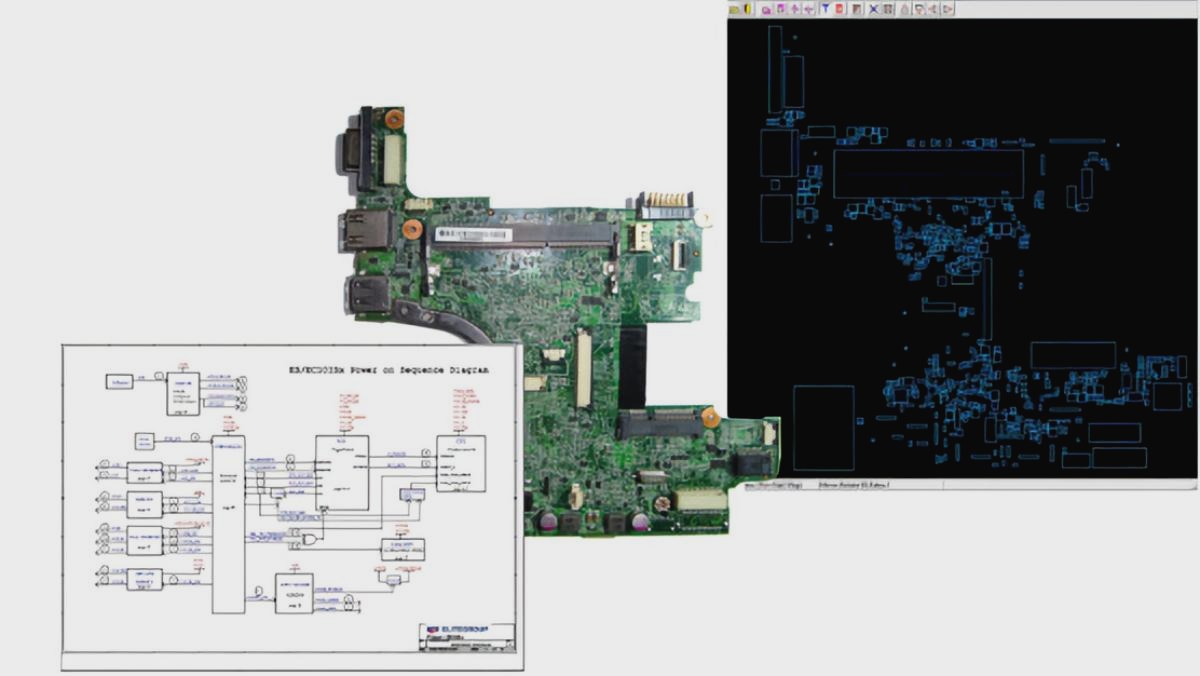Click the RAM slot on motherboard photo
Screen dimensions: 1200x676
(x=520, y=235)
